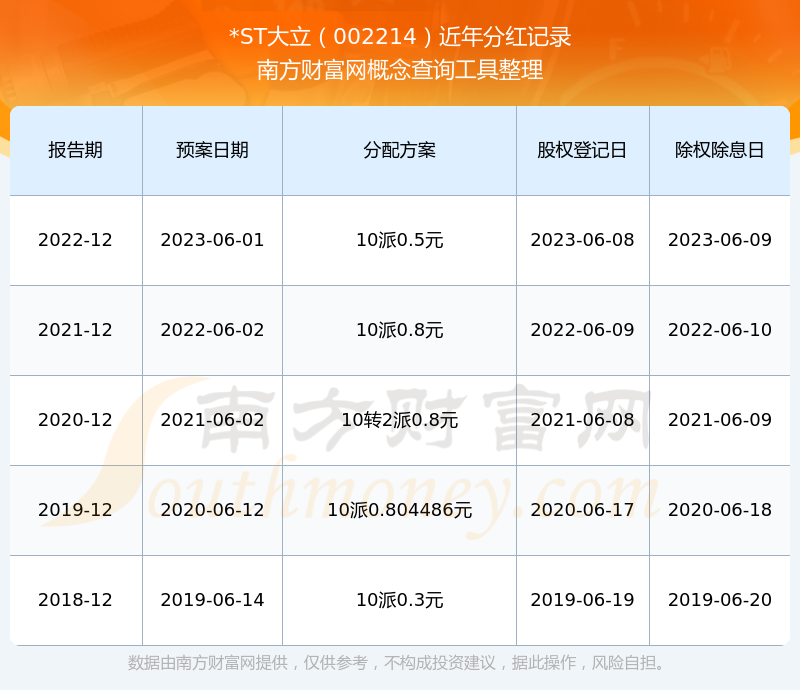Click the title '*ST大立（002214）近年分红记录'
The image size is (800, 690).
pos(400,37)
